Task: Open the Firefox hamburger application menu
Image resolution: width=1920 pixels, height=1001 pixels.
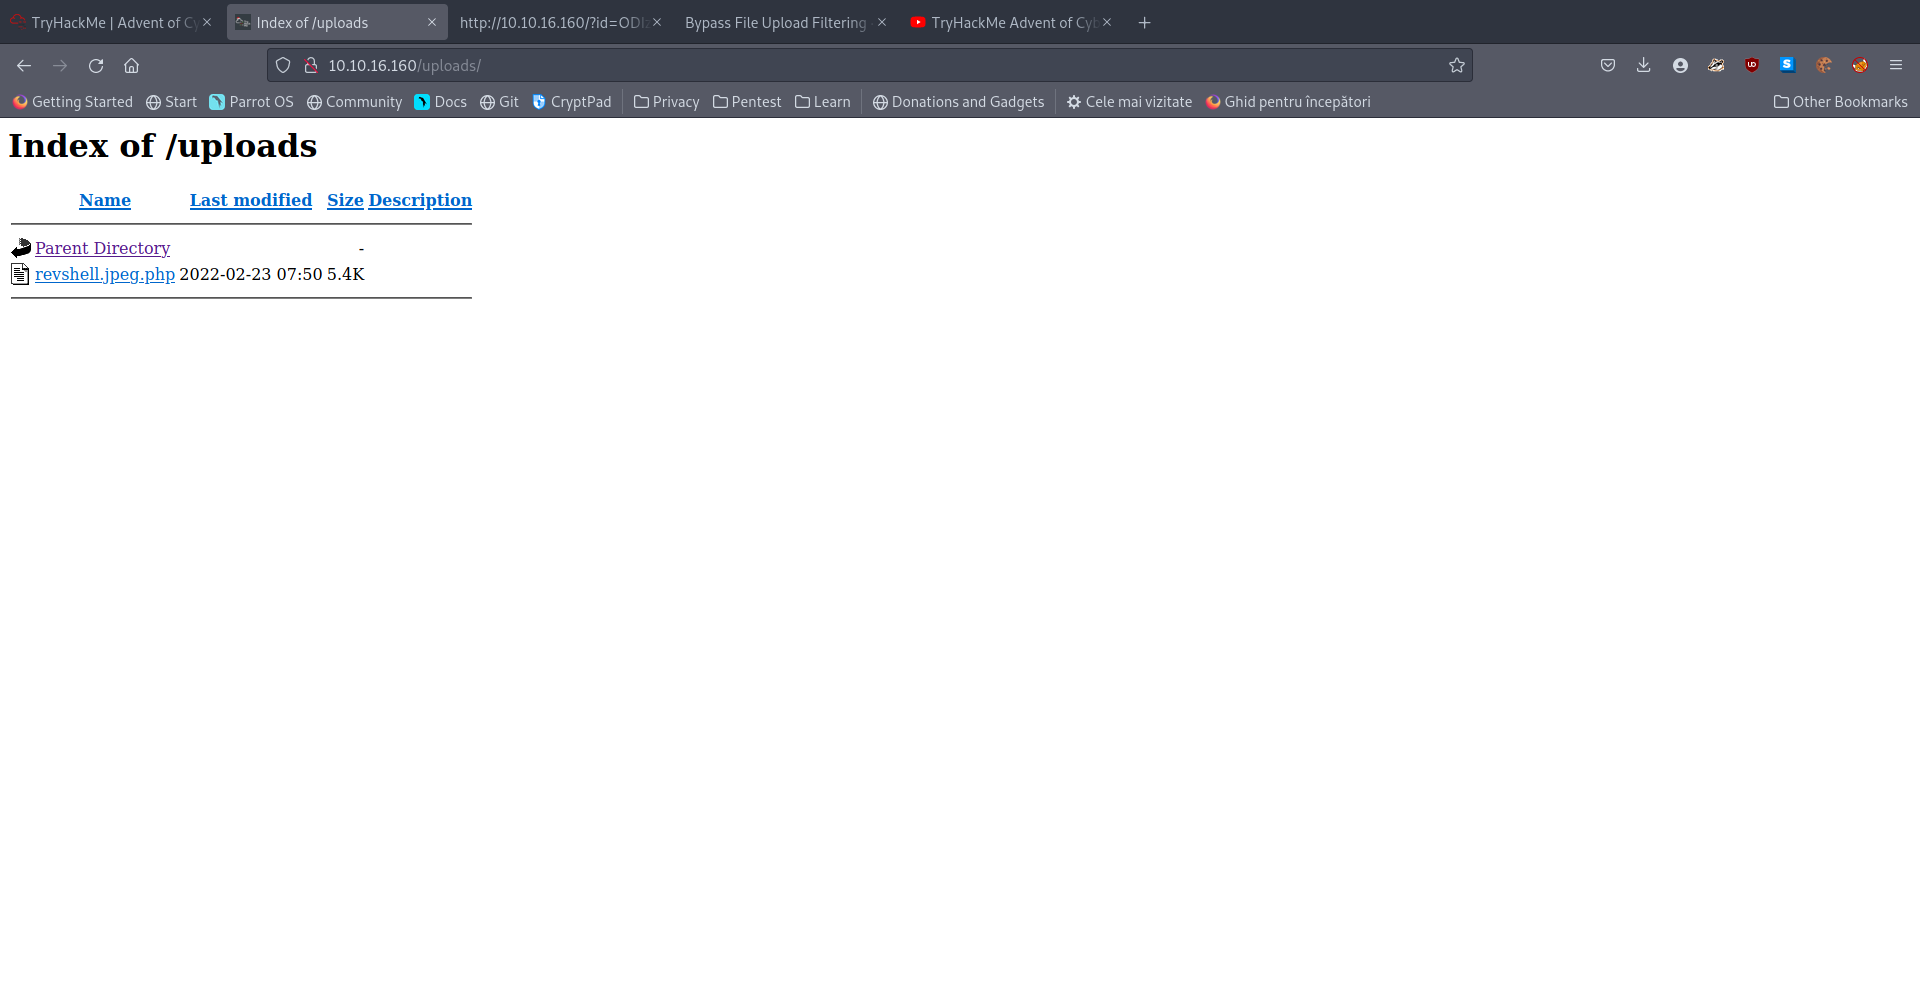Action: [1895, 66]
